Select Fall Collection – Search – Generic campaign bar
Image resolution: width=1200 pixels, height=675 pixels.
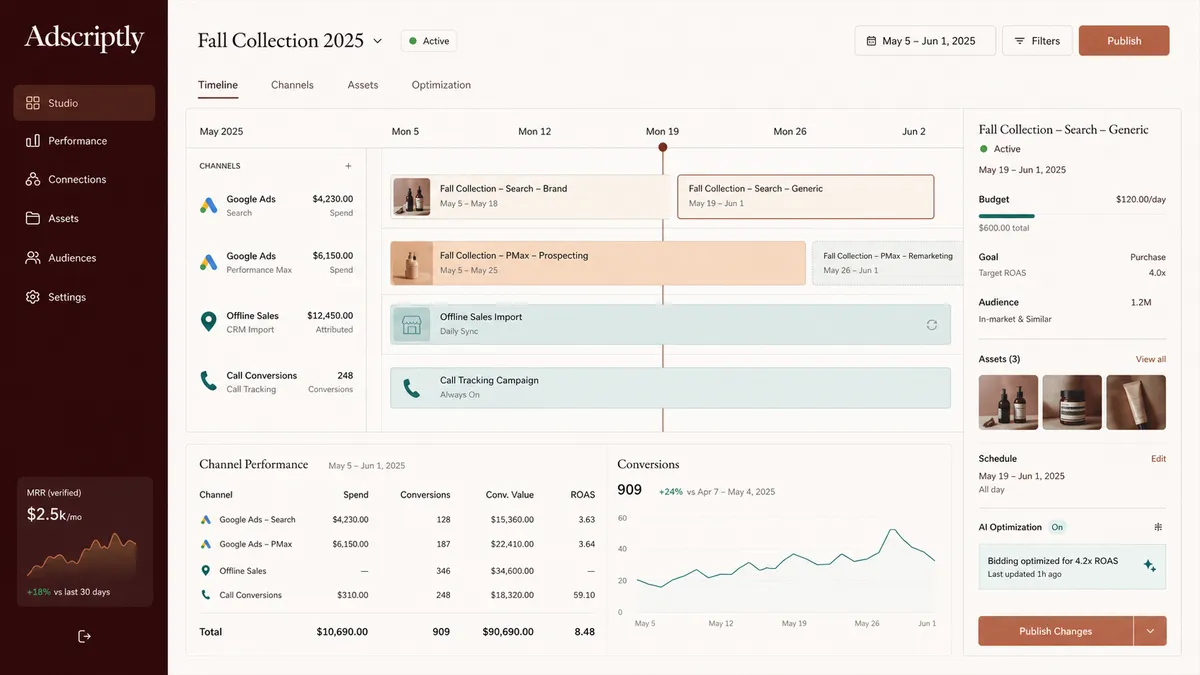click(x=805, y=196)
